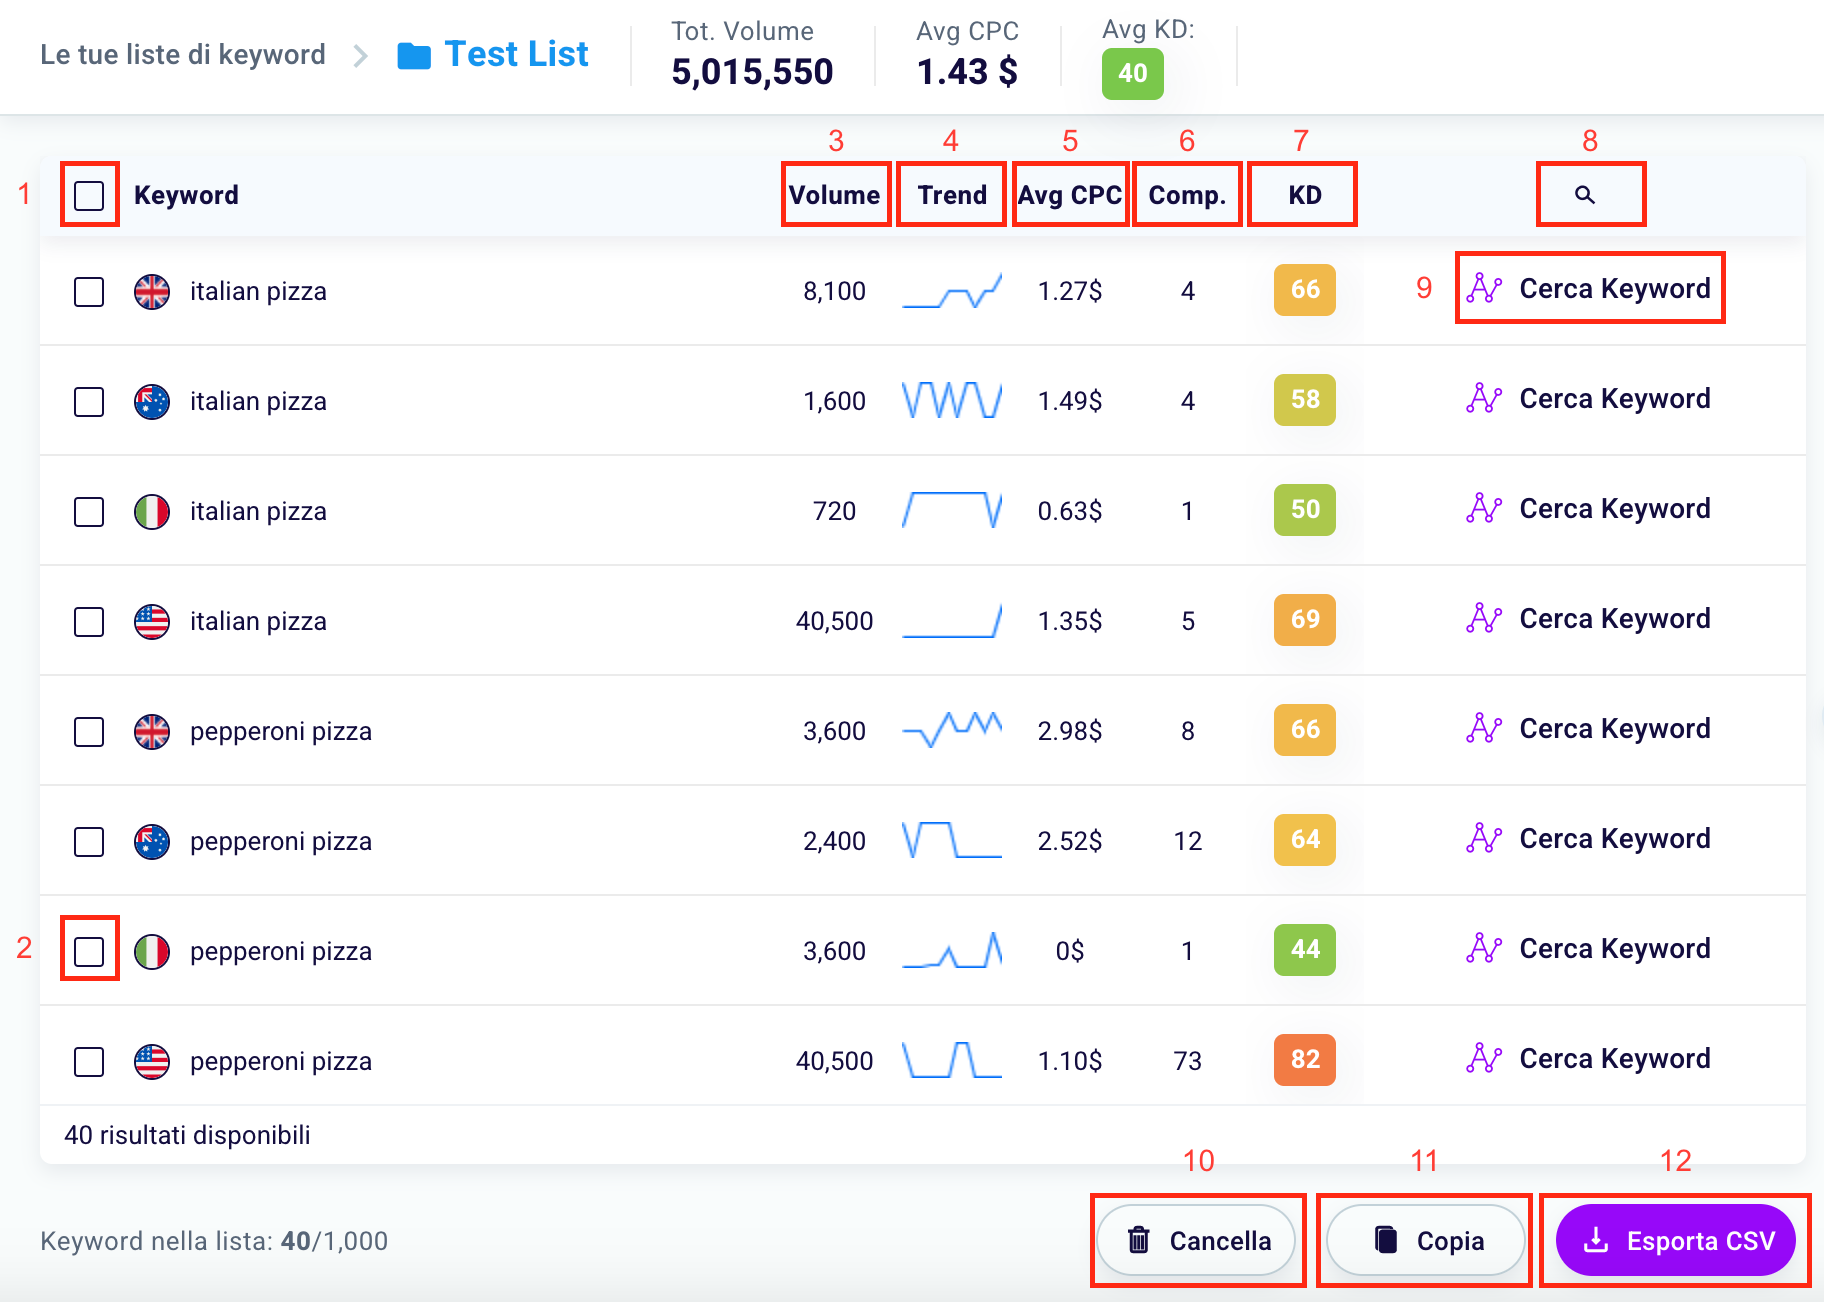Image resolution: width=1824 pixels, height=1302 pixels.
Task: Toggle the select-all checkbox in Keyword header
Action: (x=89, y=196)
